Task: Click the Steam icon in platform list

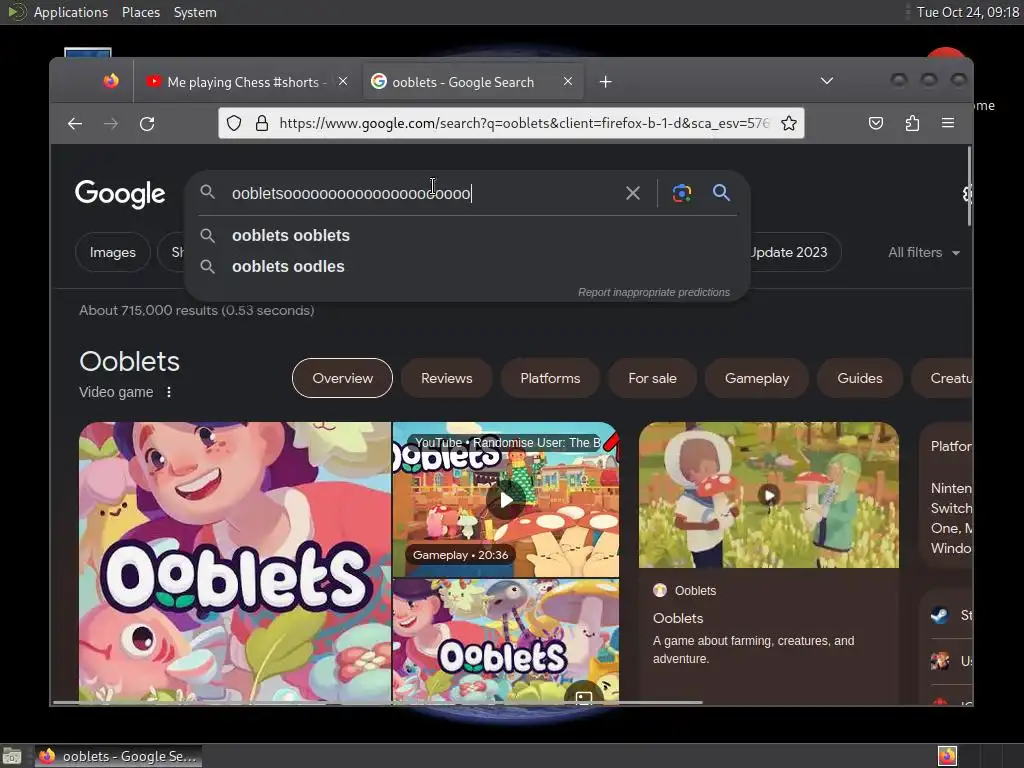Action: tap(940, 615)
